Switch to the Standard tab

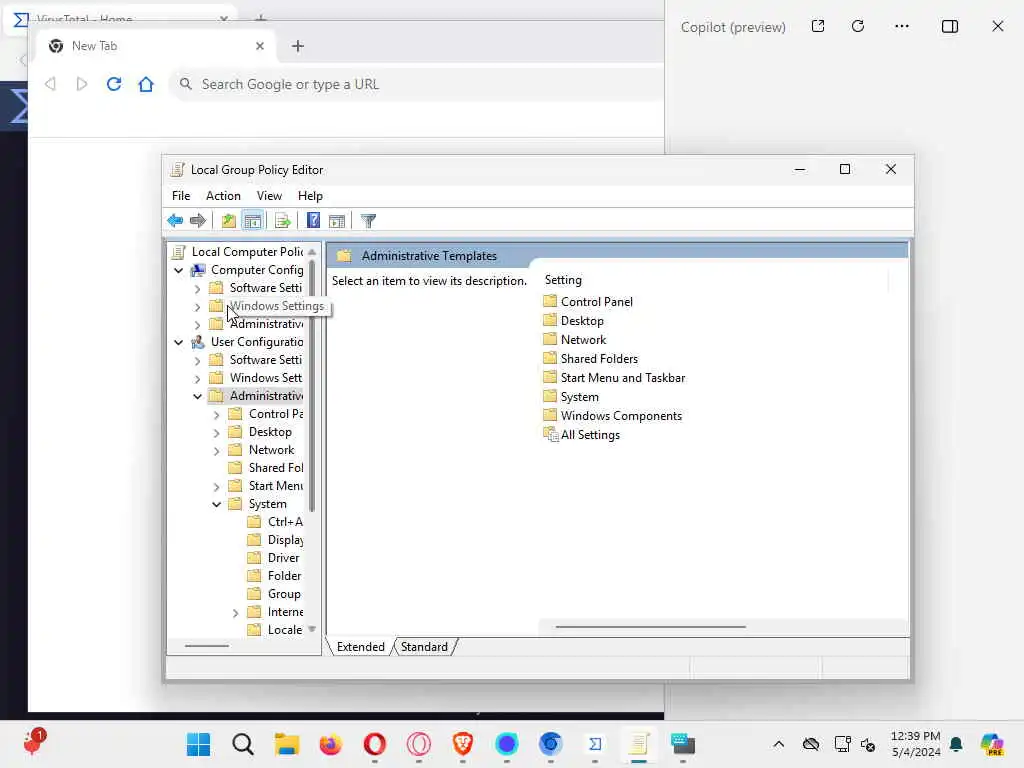(x=424, y=647)
